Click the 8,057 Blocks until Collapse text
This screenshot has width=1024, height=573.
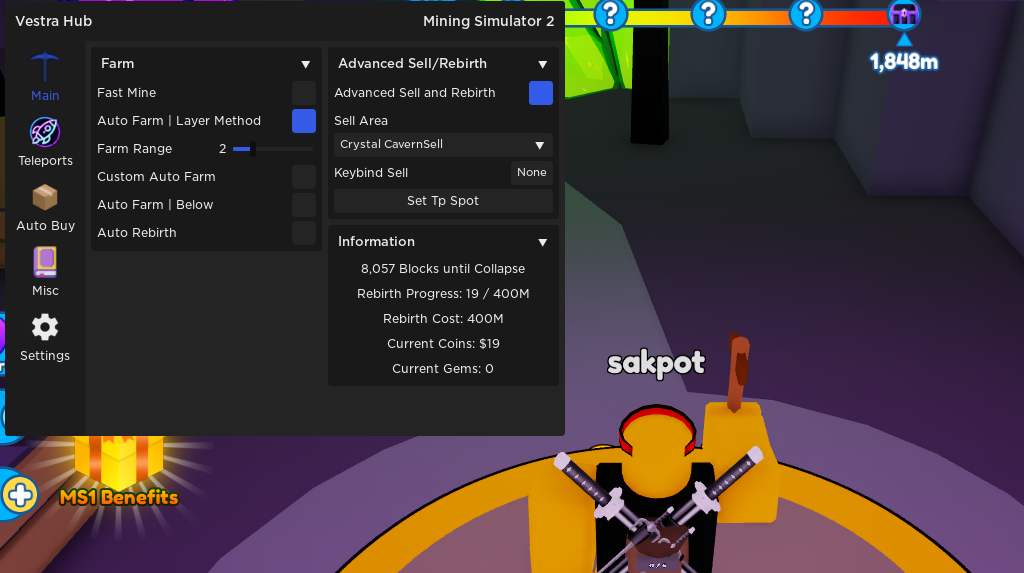coord(443,269)
